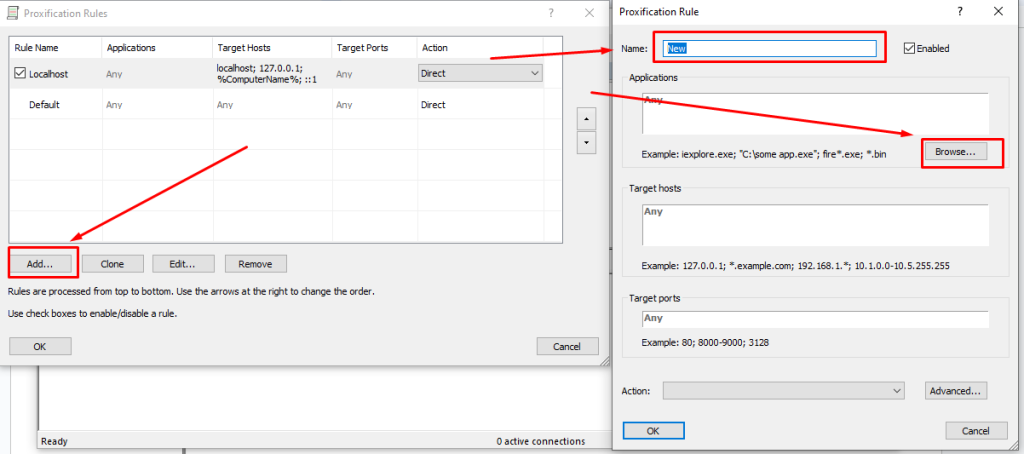This screenshot has height=454, width=1024.
Task: Click the Clone button
Action: click(112, 264)
